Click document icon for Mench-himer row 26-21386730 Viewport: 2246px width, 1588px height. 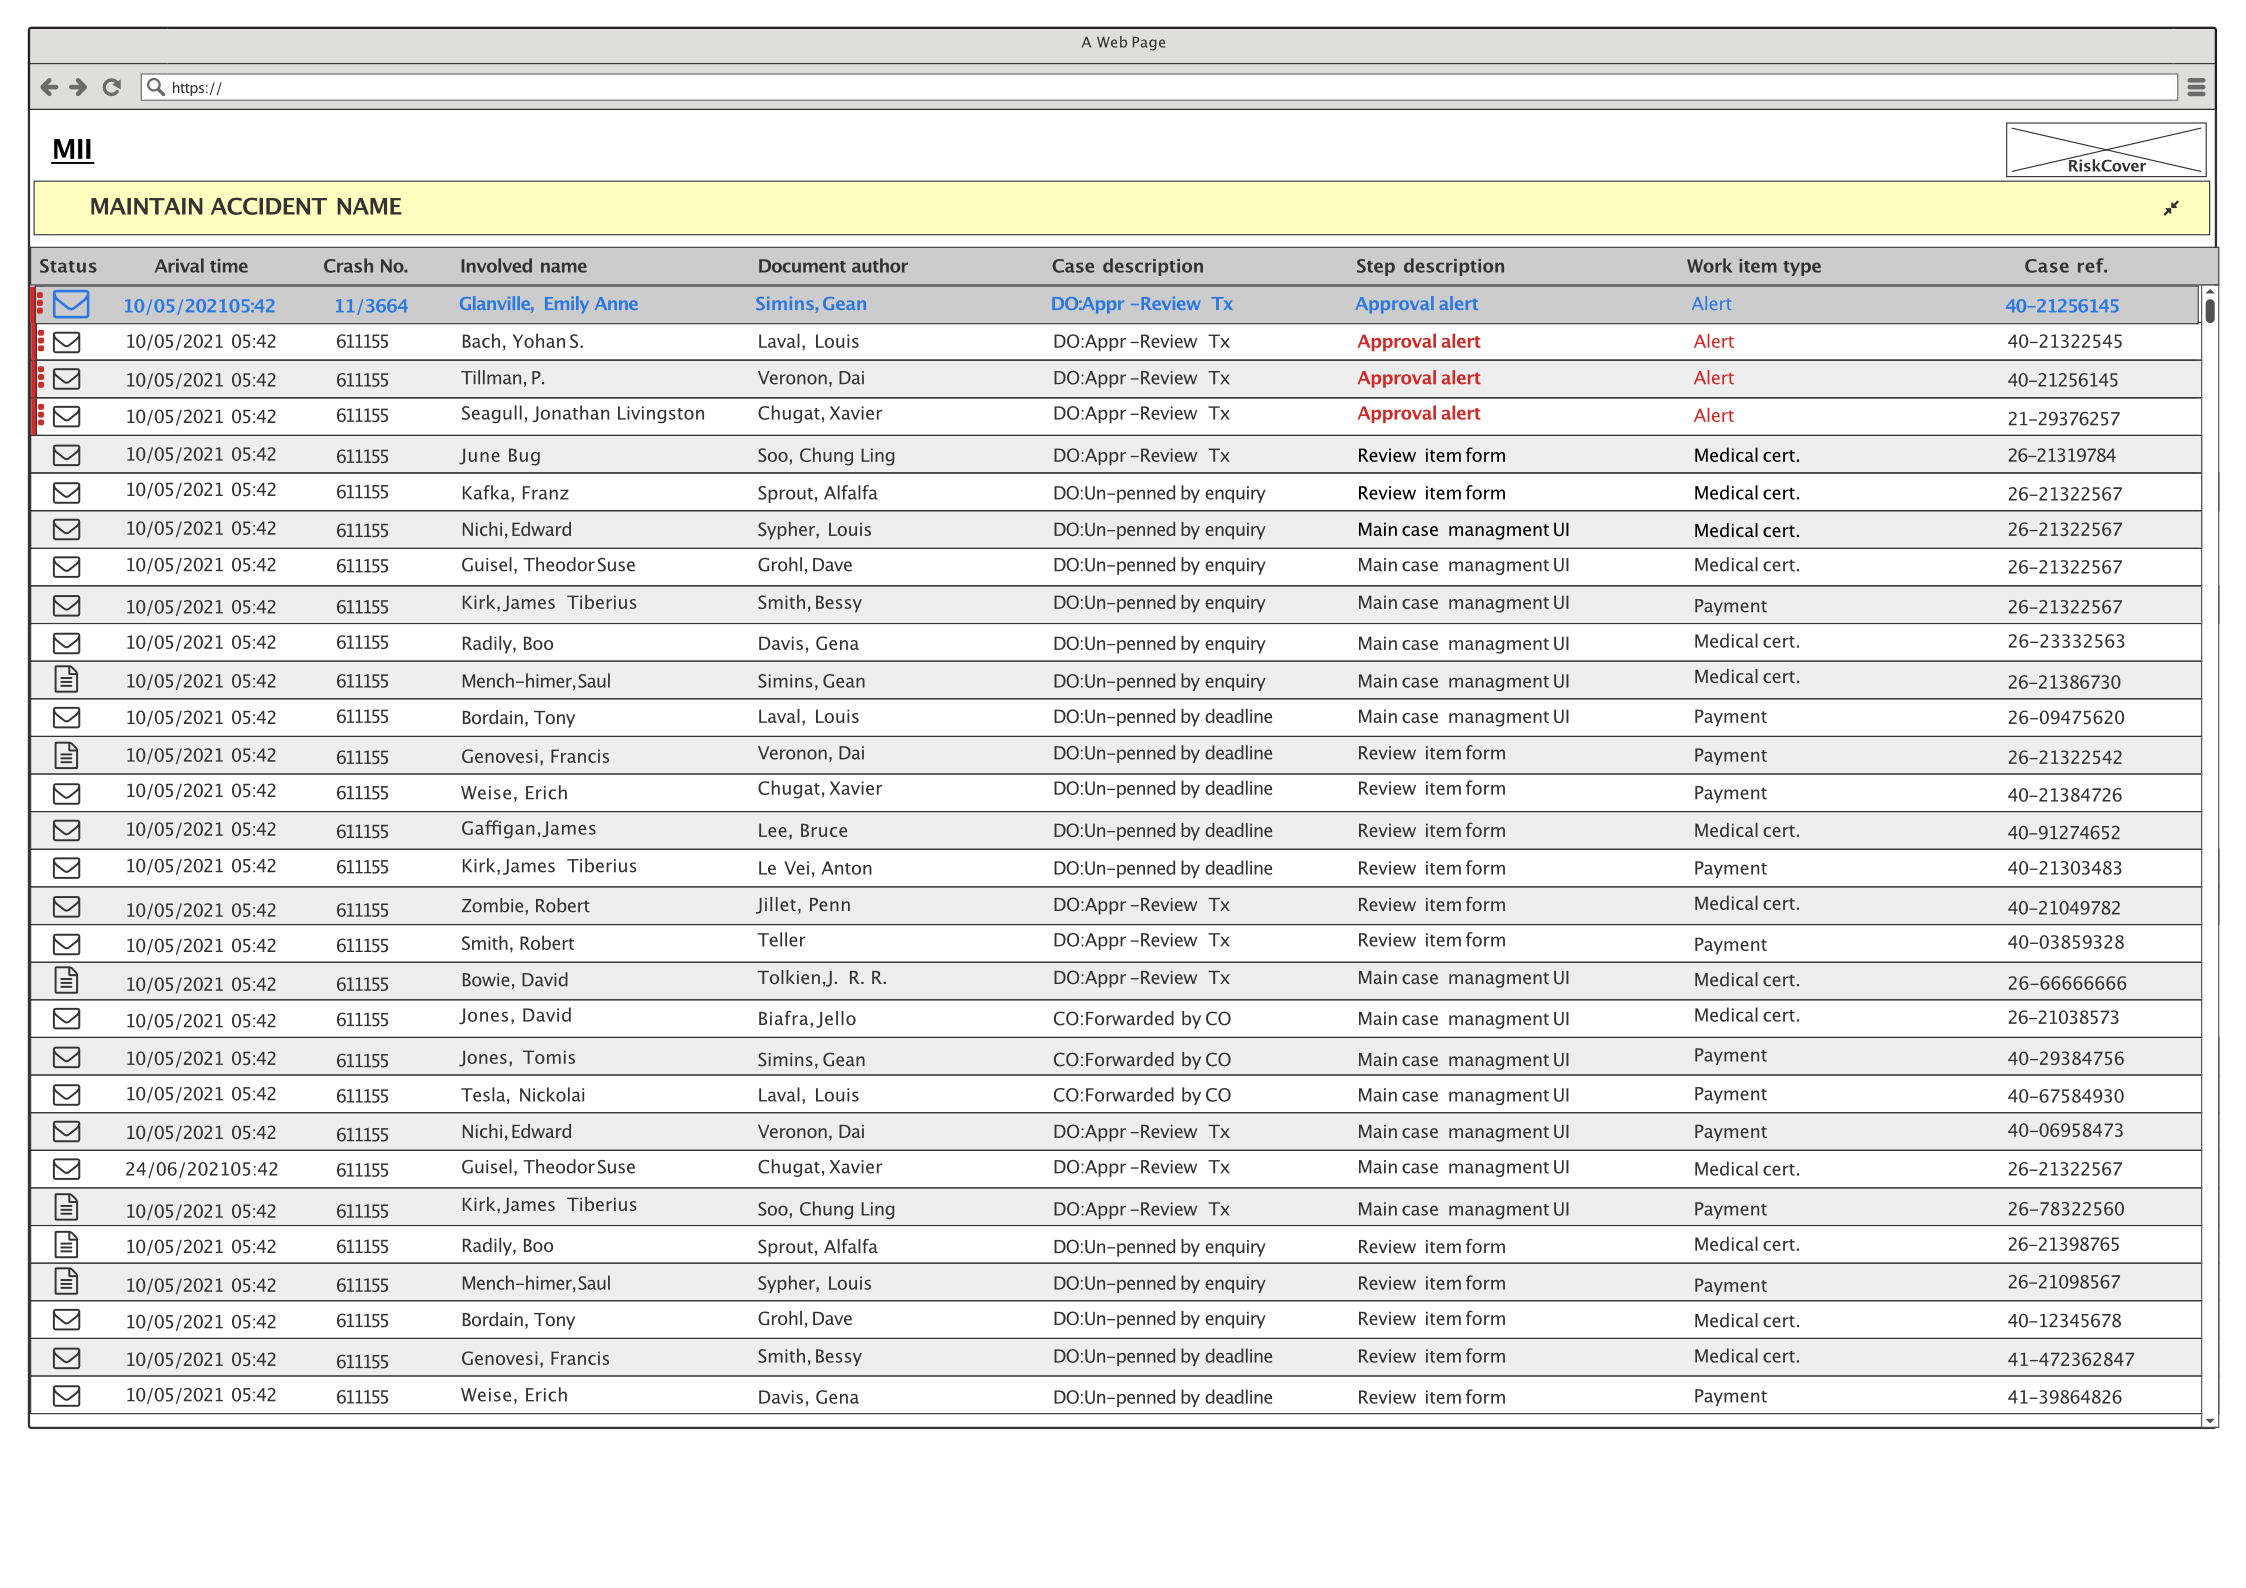pos(66,680)
